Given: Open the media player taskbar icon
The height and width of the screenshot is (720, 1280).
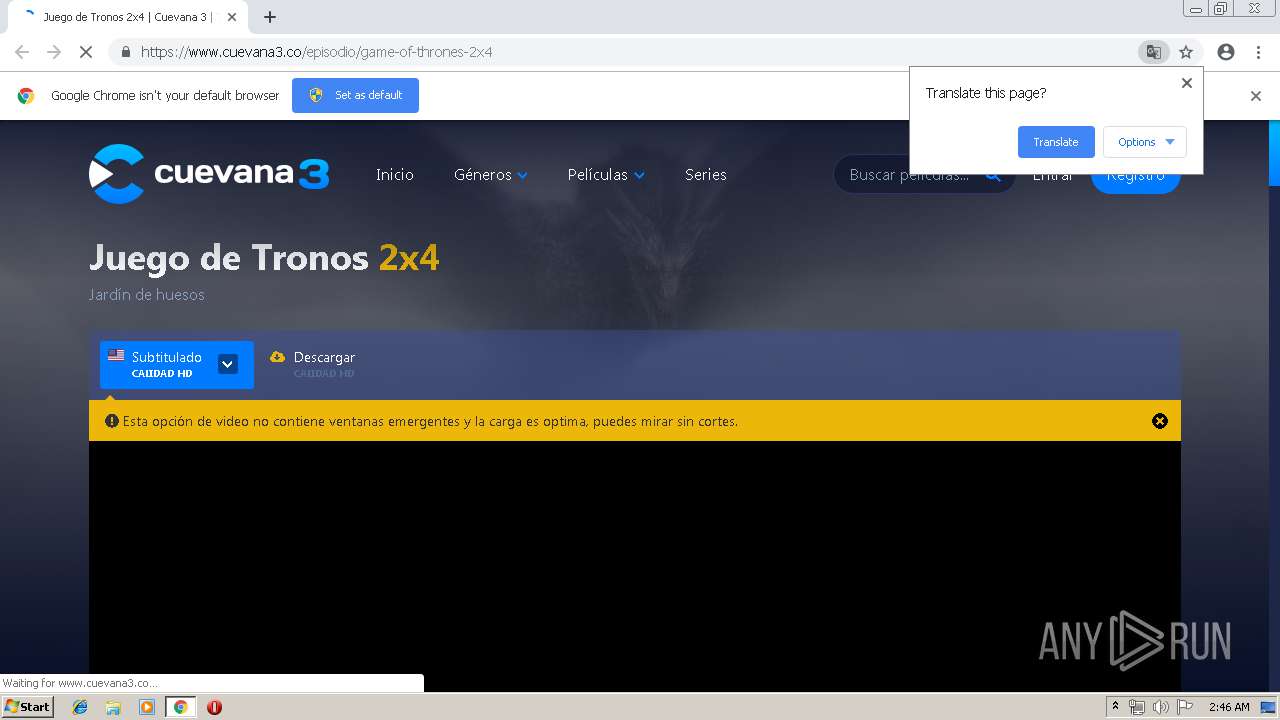Looking at the screenshot, I should pos(147,707).
